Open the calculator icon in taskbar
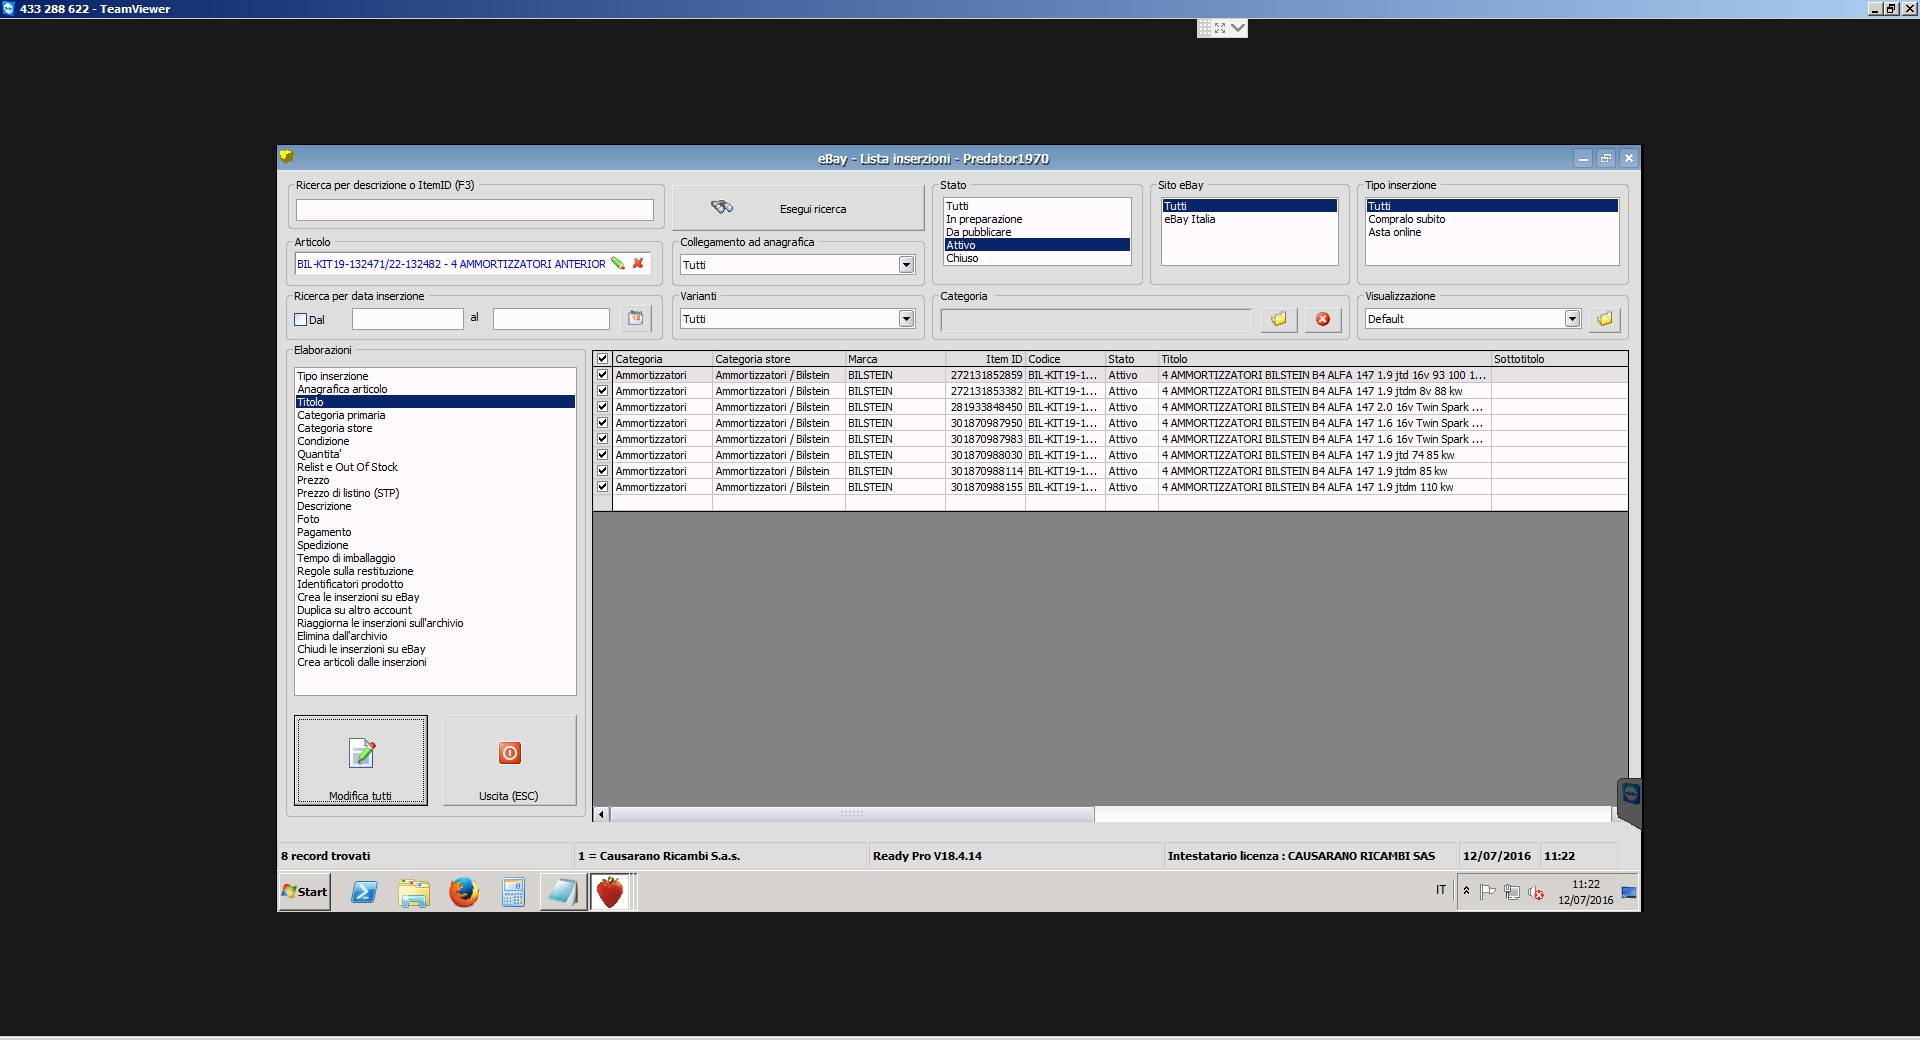1920x1040 pixels. [513, 892]
